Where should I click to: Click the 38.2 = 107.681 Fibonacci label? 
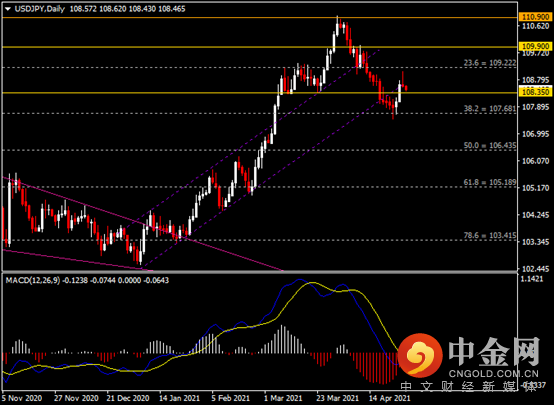click(x=490, y=108)
